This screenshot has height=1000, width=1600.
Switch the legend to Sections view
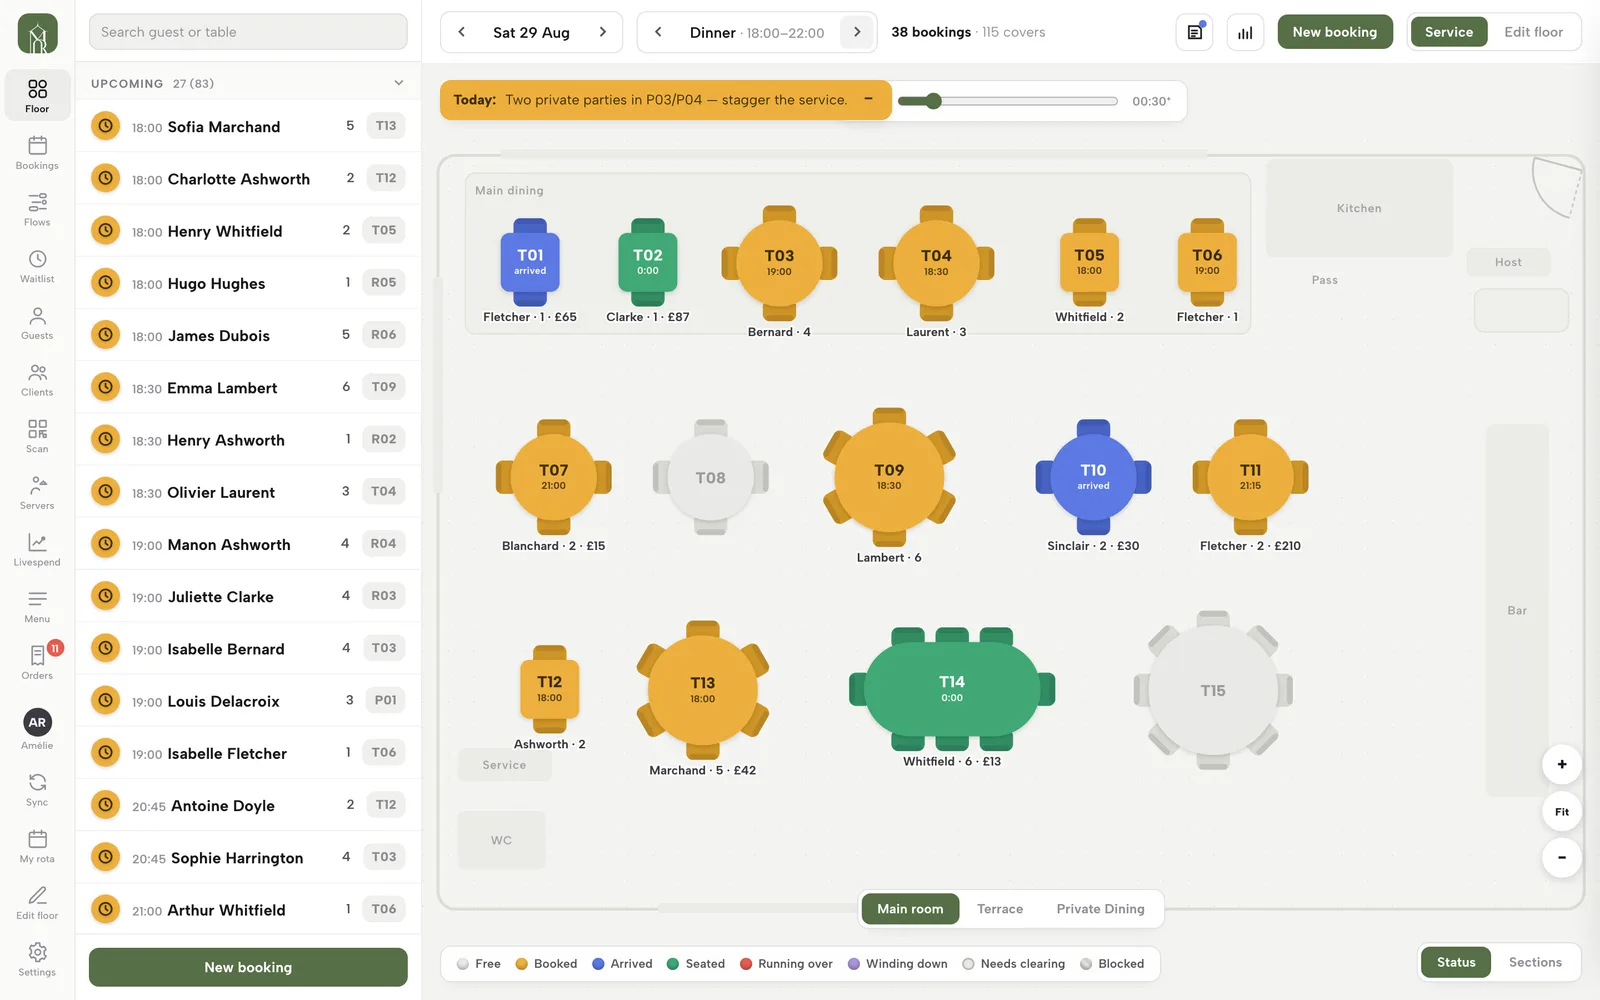[1535, 963]
